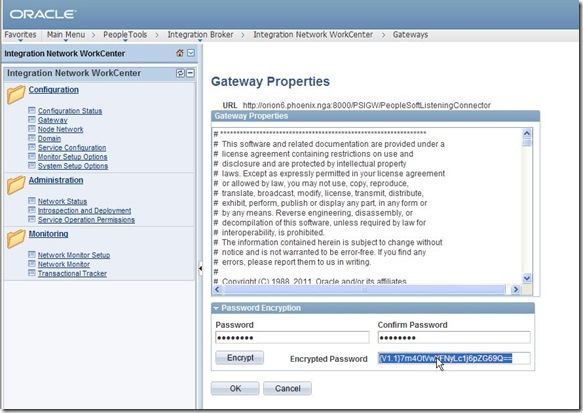The image size is (583, 413).
Task: Click the page icon beside Monitor Setup Options
Action: [32, 157]
